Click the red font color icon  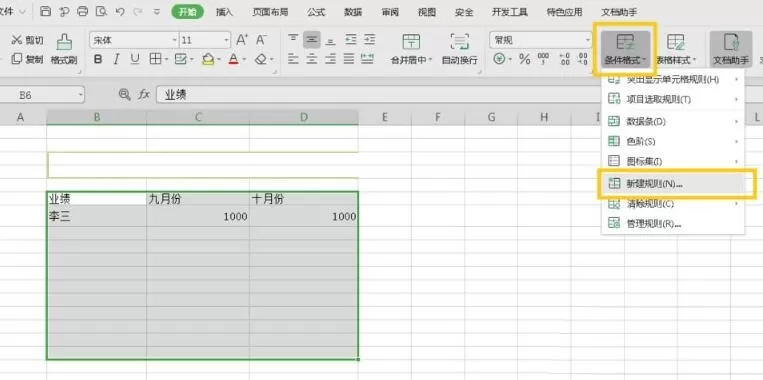[234, 59]
